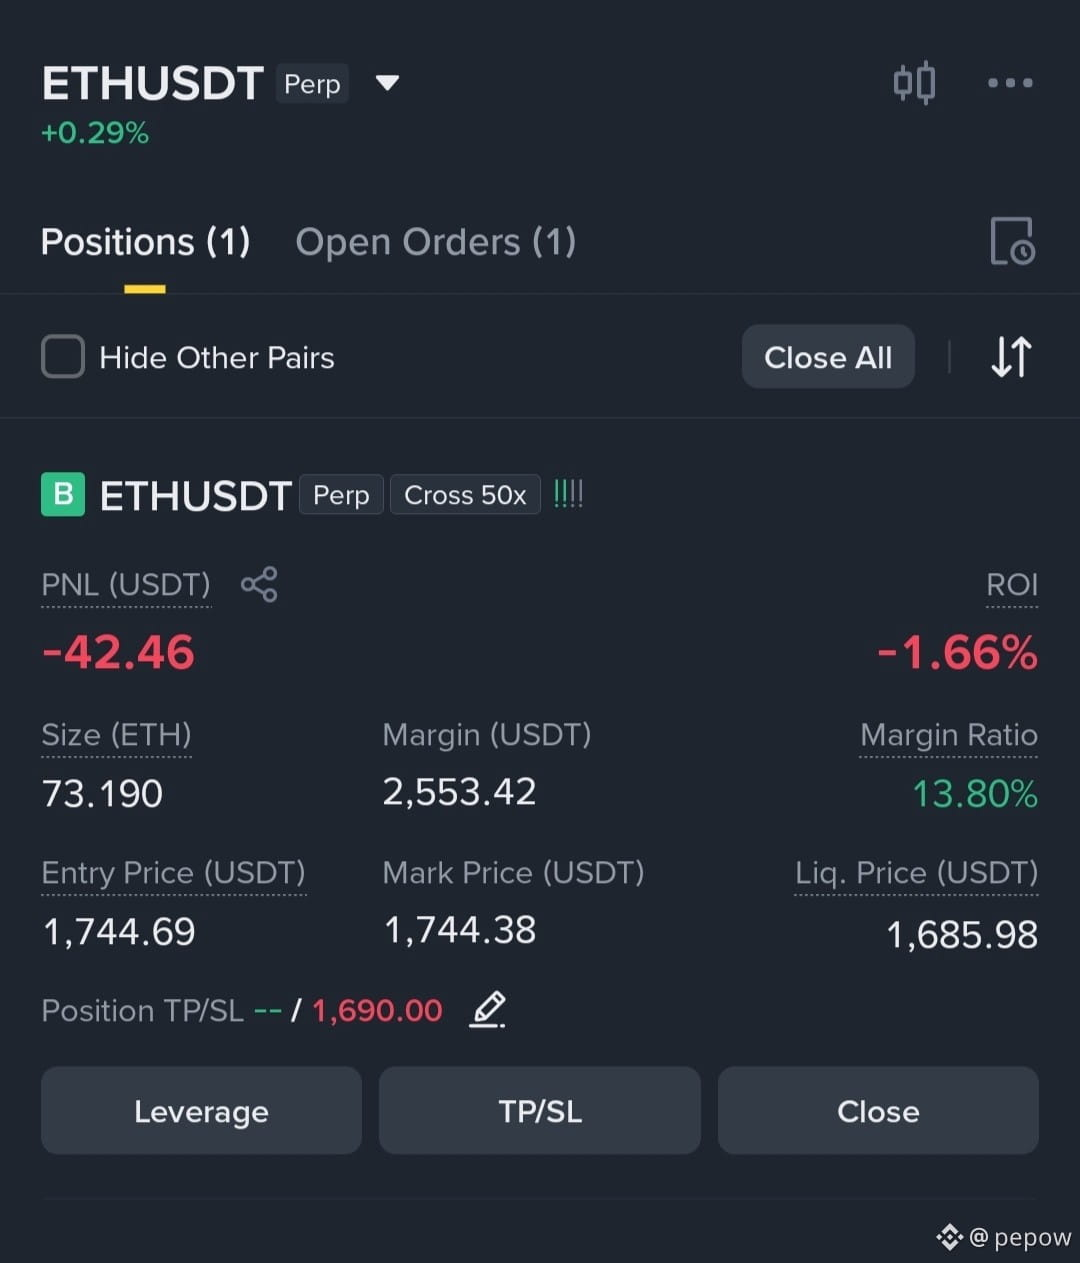Open the order history icon
This screenshot has height=1263, width=1080.
1012,241
